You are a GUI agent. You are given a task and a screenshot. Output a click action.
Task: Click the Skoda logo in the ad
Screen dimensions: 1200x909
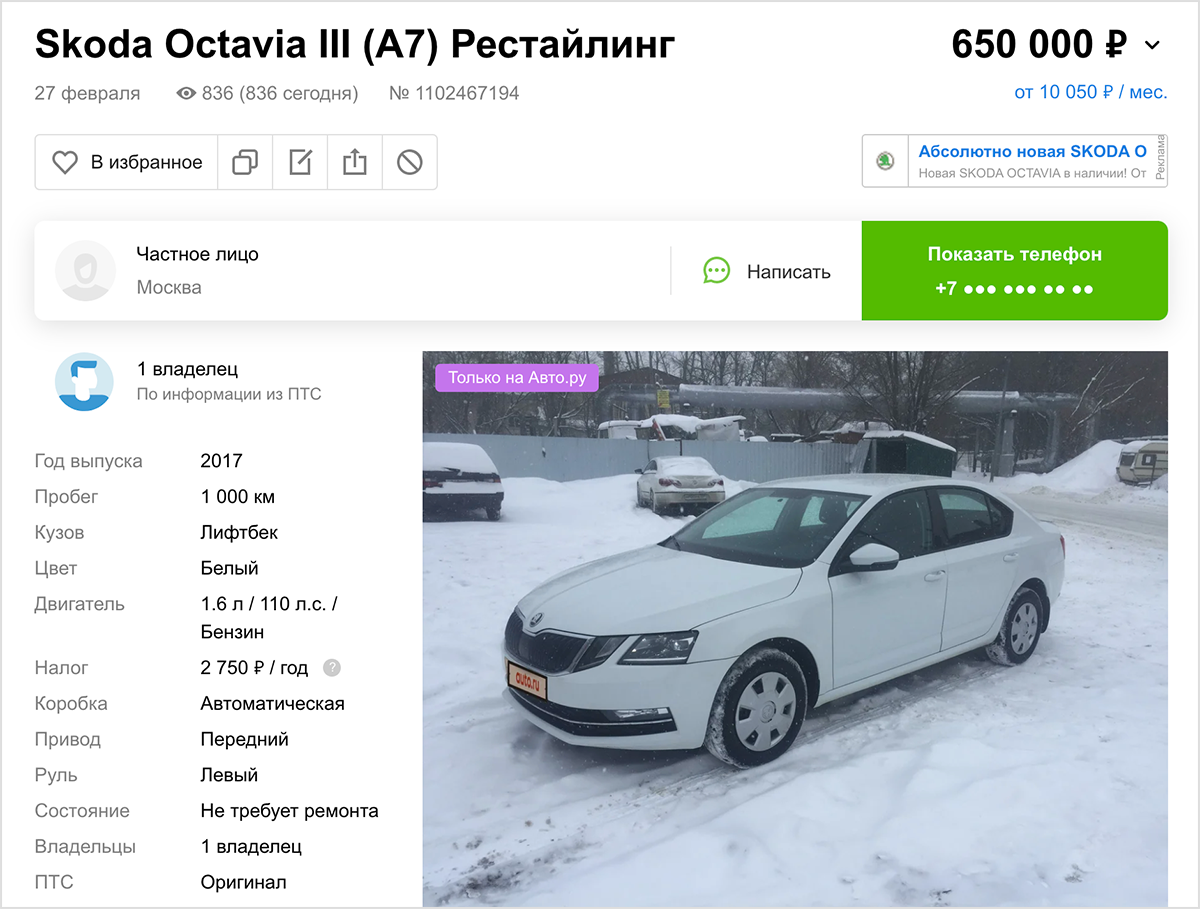coord(885,162)
